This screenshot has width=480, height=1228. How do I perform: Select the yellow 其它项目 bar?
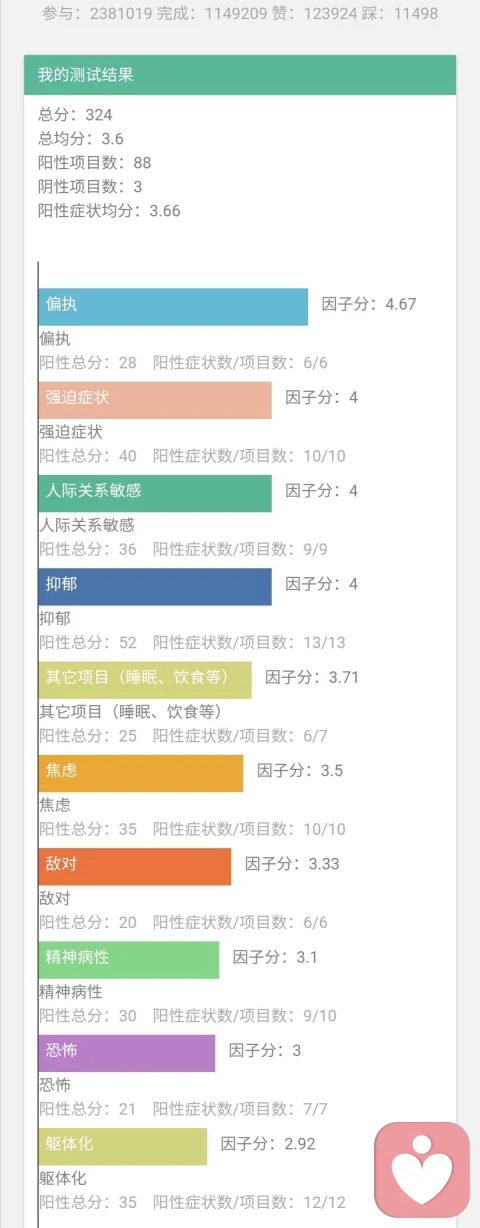point(145,680)
